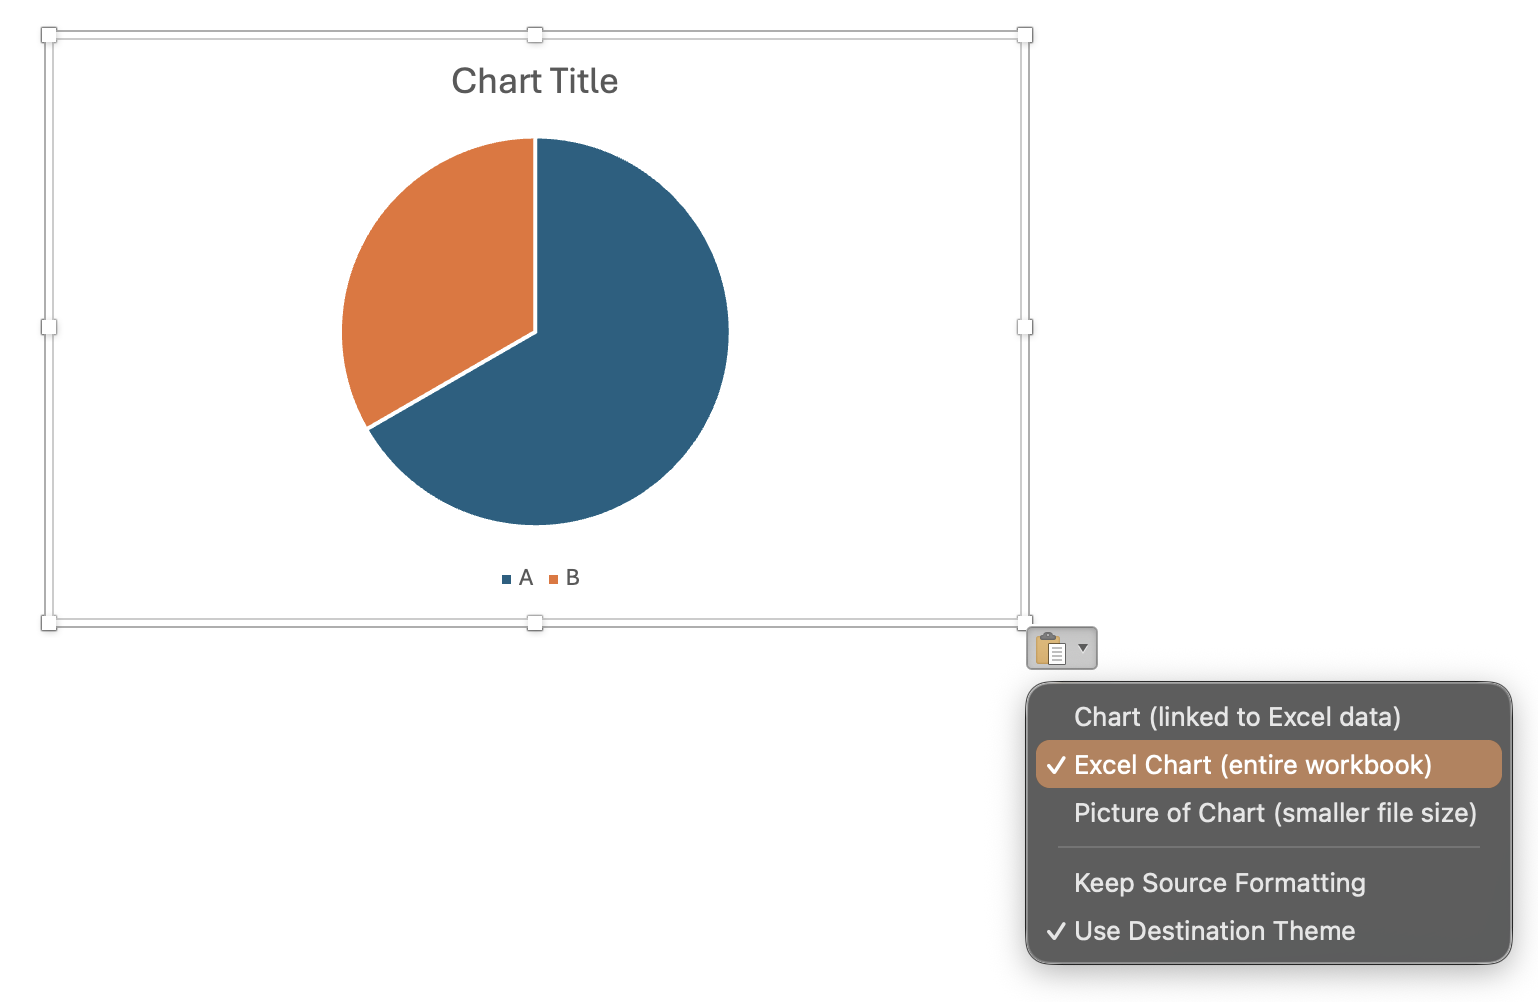Click the Chart Title text
1538x1002 pixels.
[x=535, y=81]
